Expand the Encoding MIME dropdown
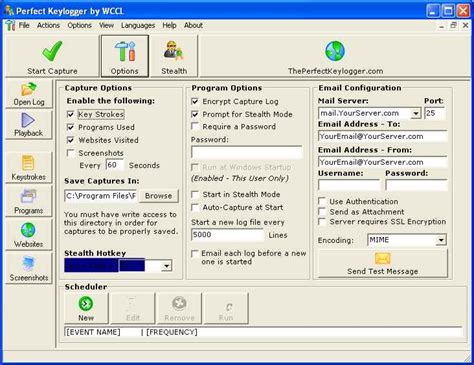 click(441, 240)
